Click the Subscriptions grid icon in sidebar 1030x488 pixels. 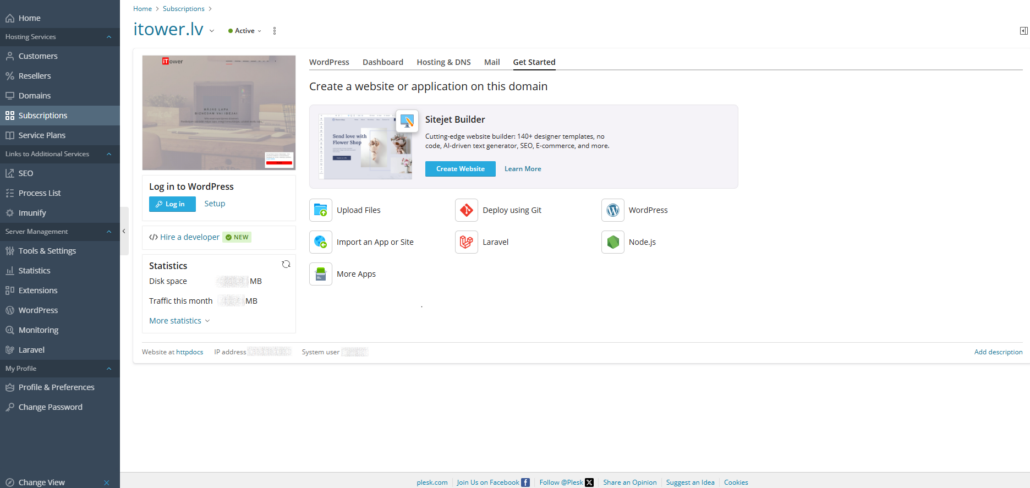tap(9, 116)
